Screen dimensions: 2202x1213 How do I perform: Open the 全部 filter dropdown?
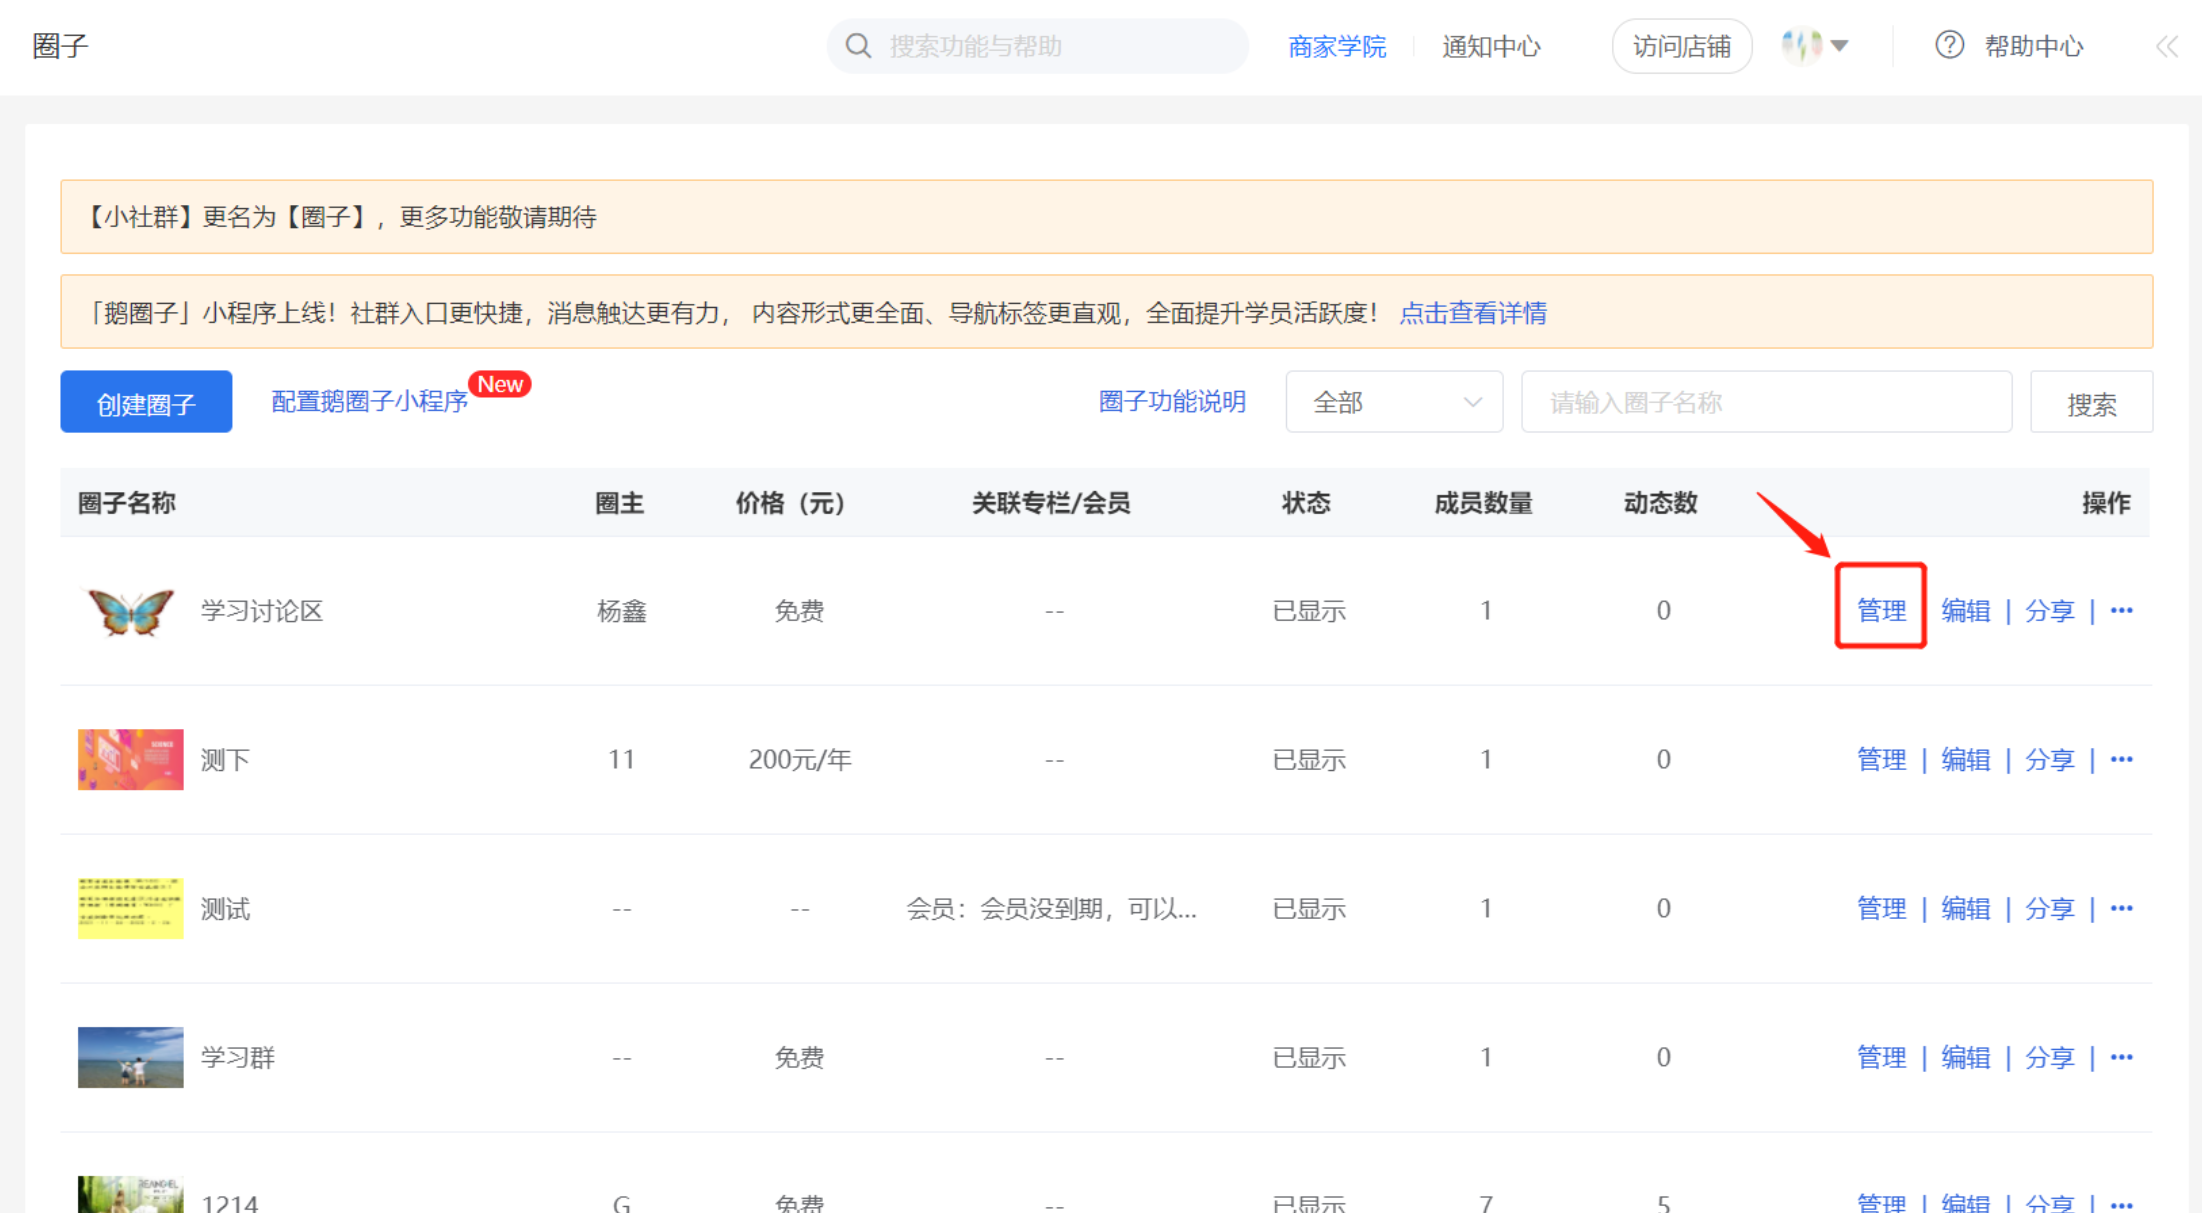click(1394, 403)
